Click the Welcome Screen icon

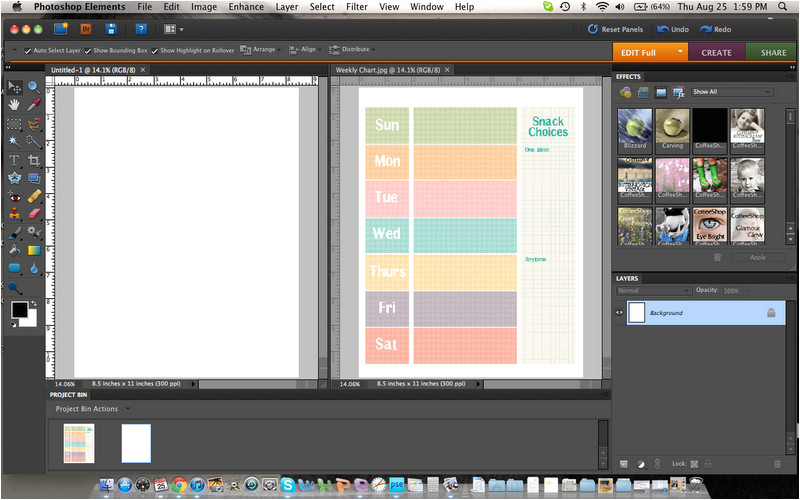coord(61,29)
